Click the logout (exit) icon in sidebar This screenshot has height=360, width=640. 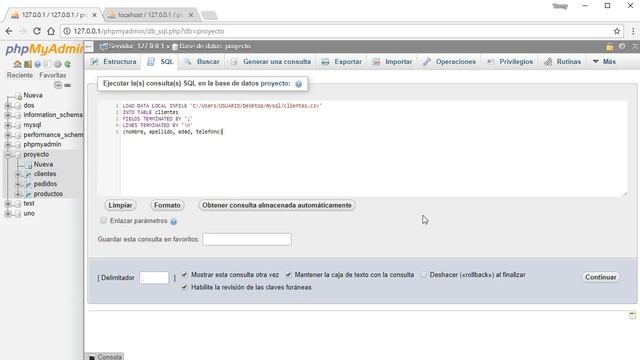27,64
